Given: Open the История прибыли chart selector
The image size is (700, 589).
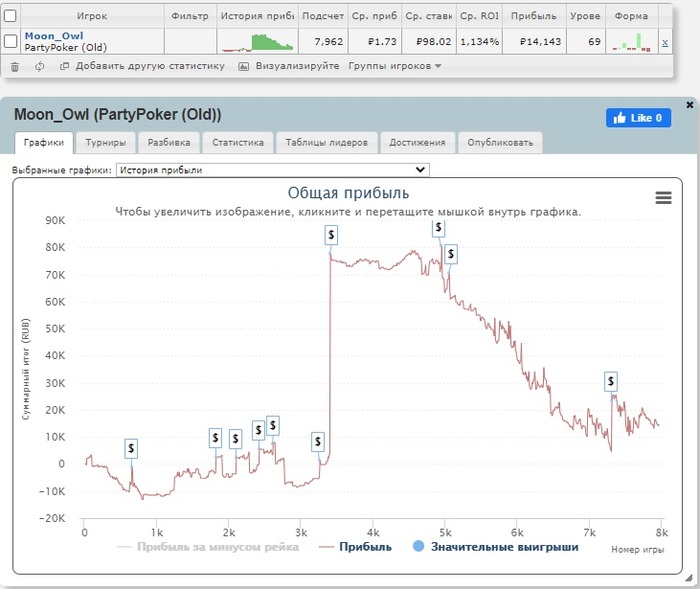Looking at the screenshot, I should pos(272,170).
